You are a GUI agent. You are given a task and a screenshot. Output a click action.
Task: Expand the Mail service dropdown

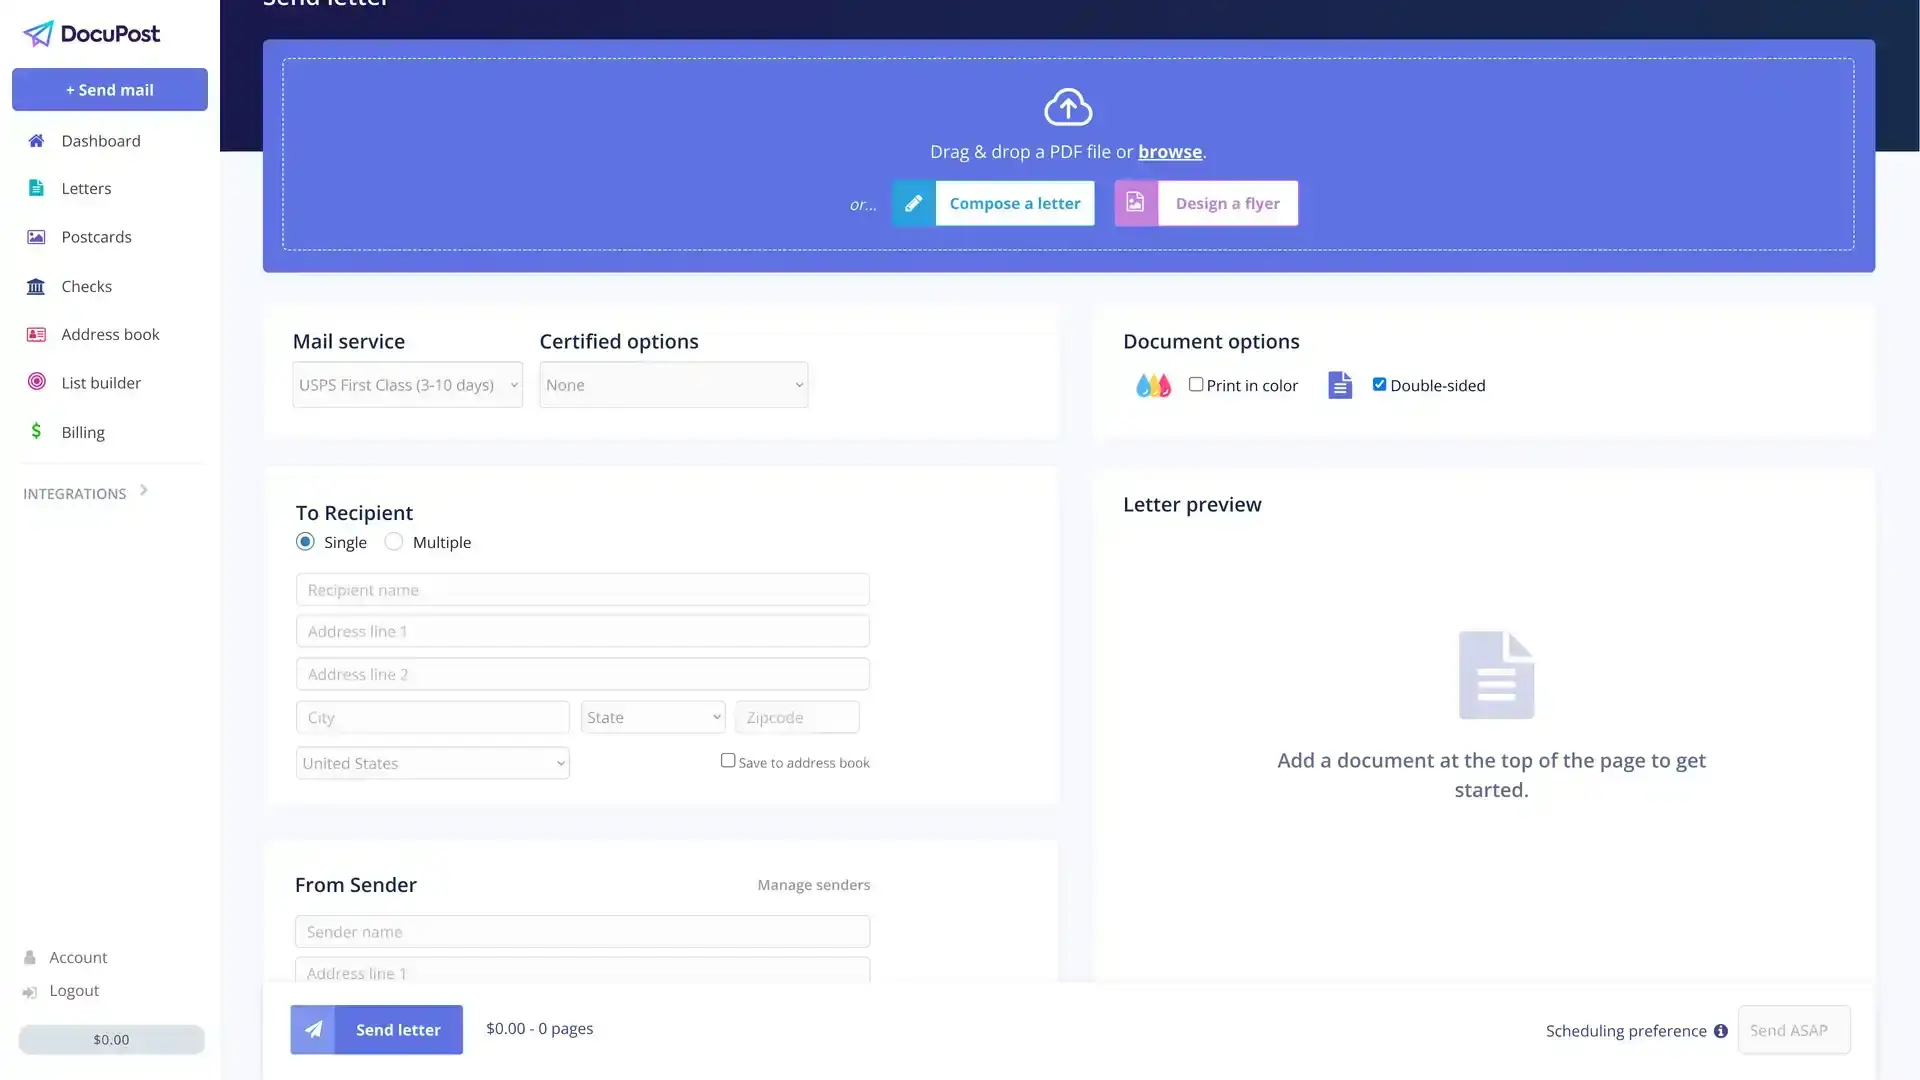(406, 384)
